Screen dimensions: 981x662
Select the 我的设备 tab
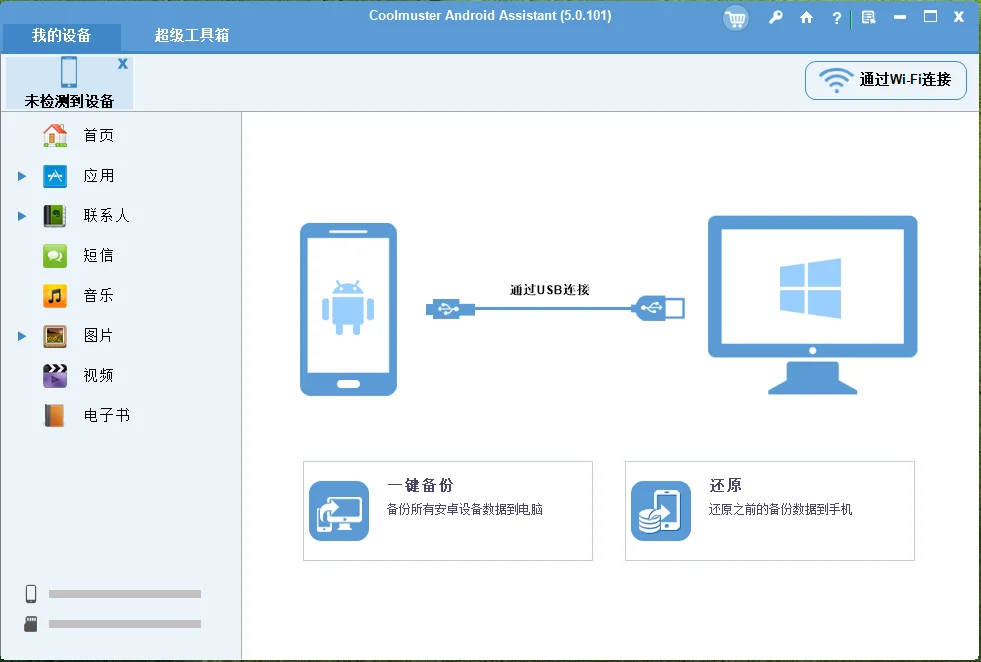60,37
